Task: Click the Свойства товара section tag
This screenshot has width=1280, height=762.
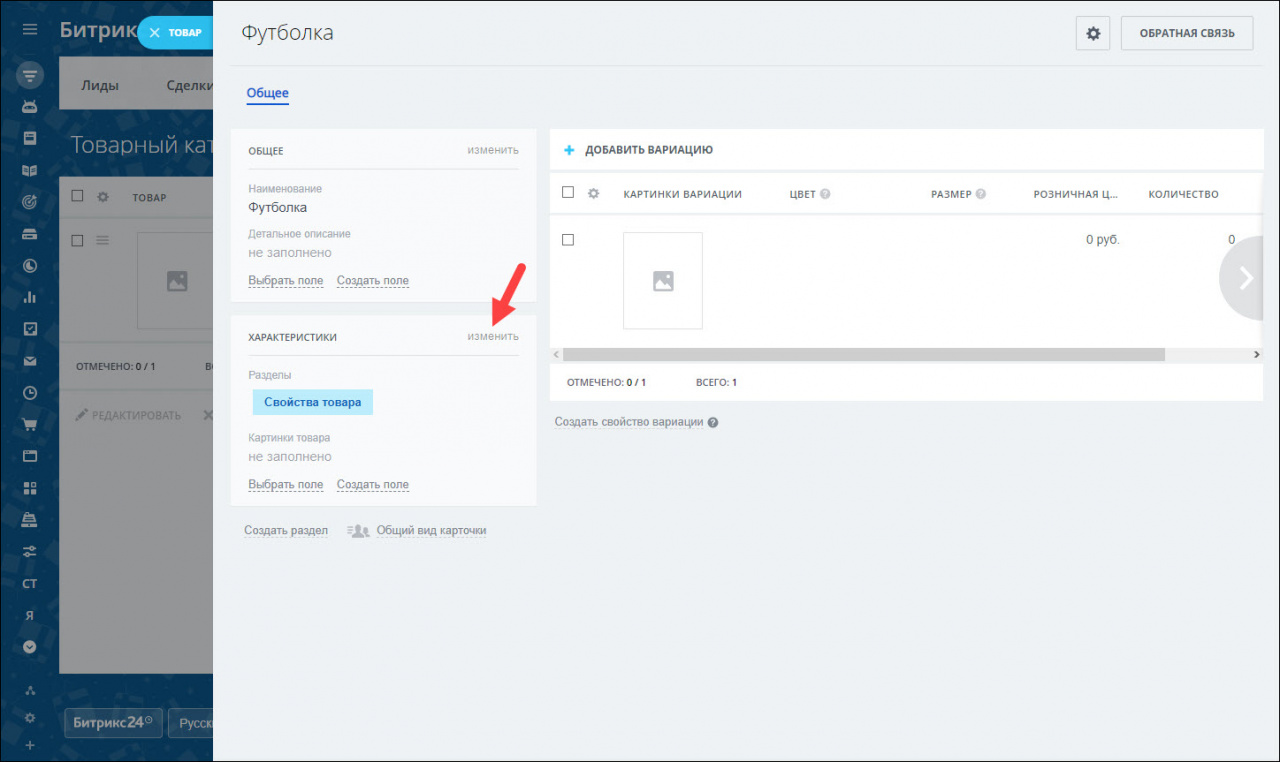Action: click(x=313, y=402)
